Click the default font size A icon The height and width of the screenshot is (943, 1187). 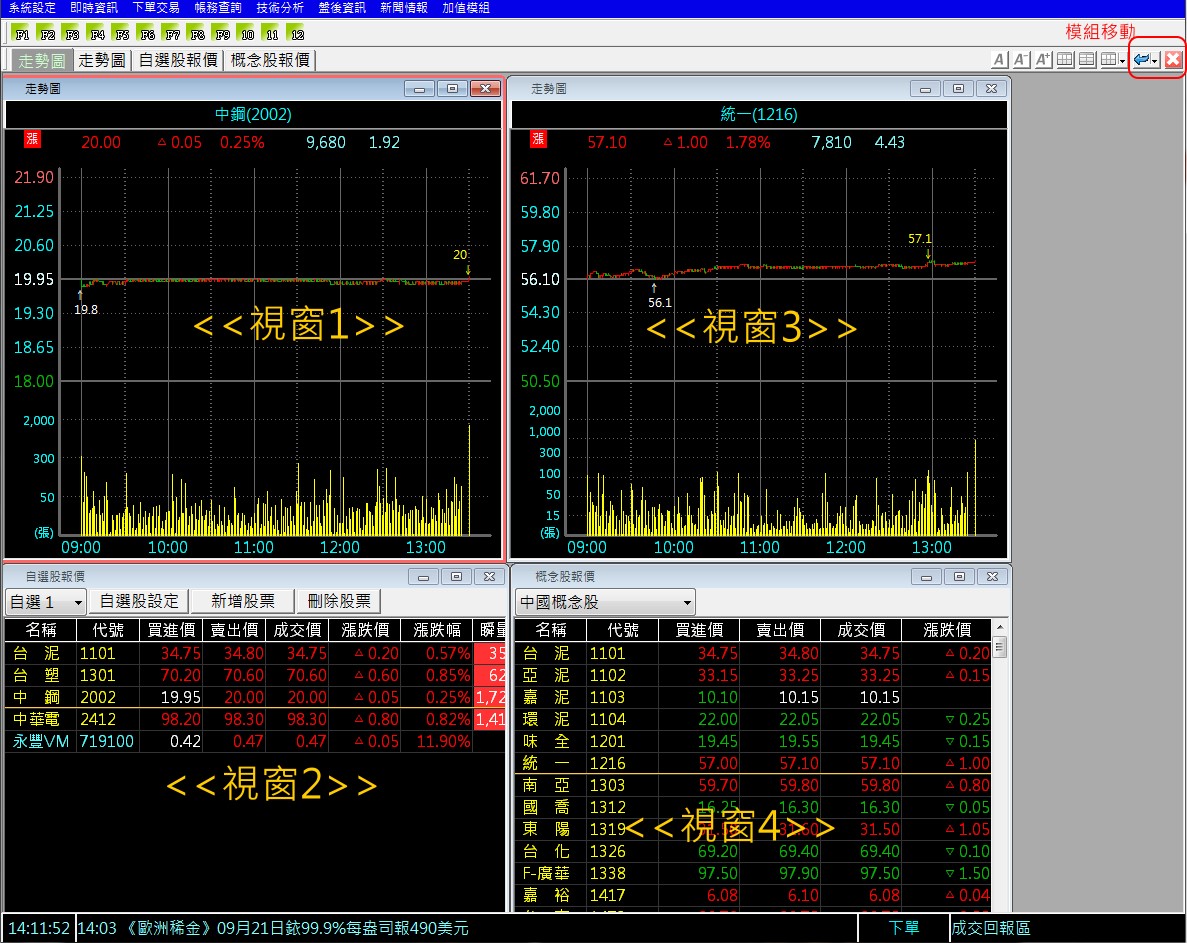tap(999, 59)
